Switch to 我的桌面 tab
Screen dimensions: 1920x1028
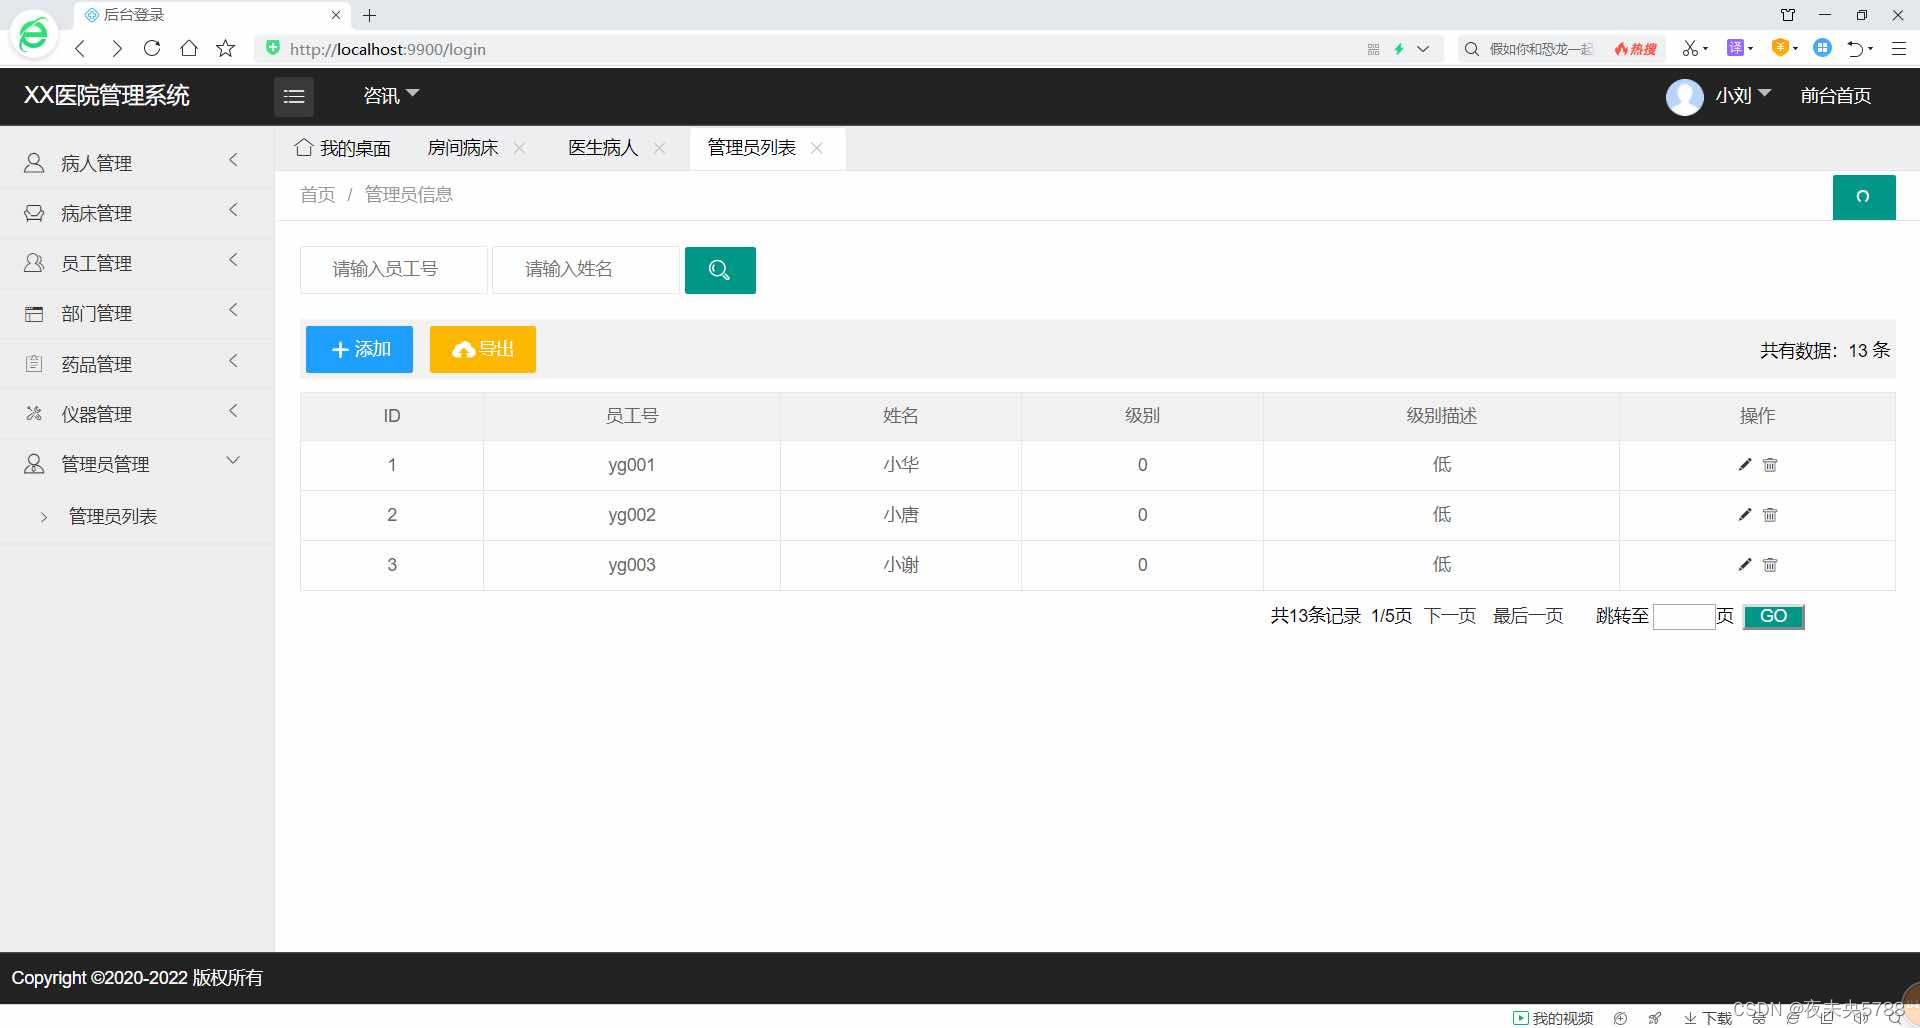click(x=343, y=148)
